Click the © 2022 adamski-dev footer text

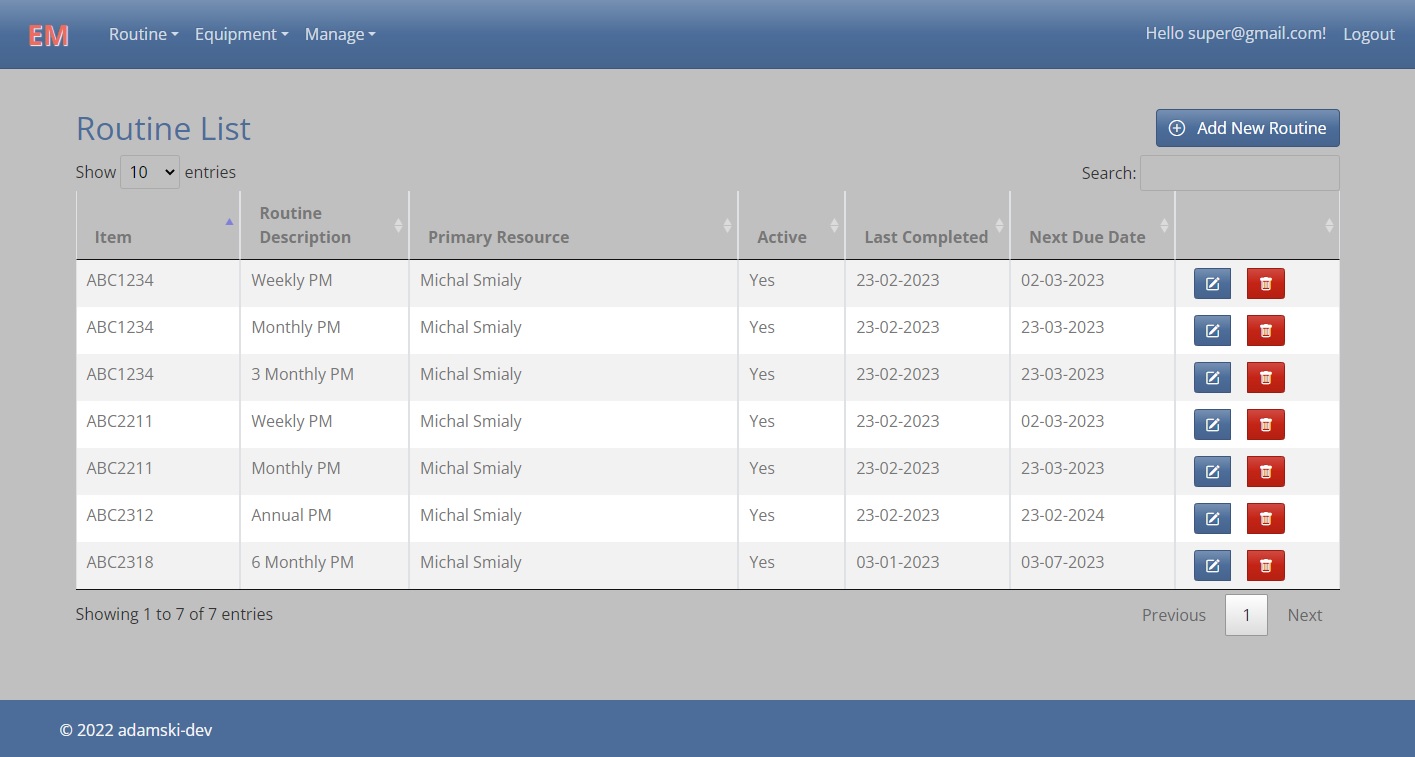click(136, 730)
